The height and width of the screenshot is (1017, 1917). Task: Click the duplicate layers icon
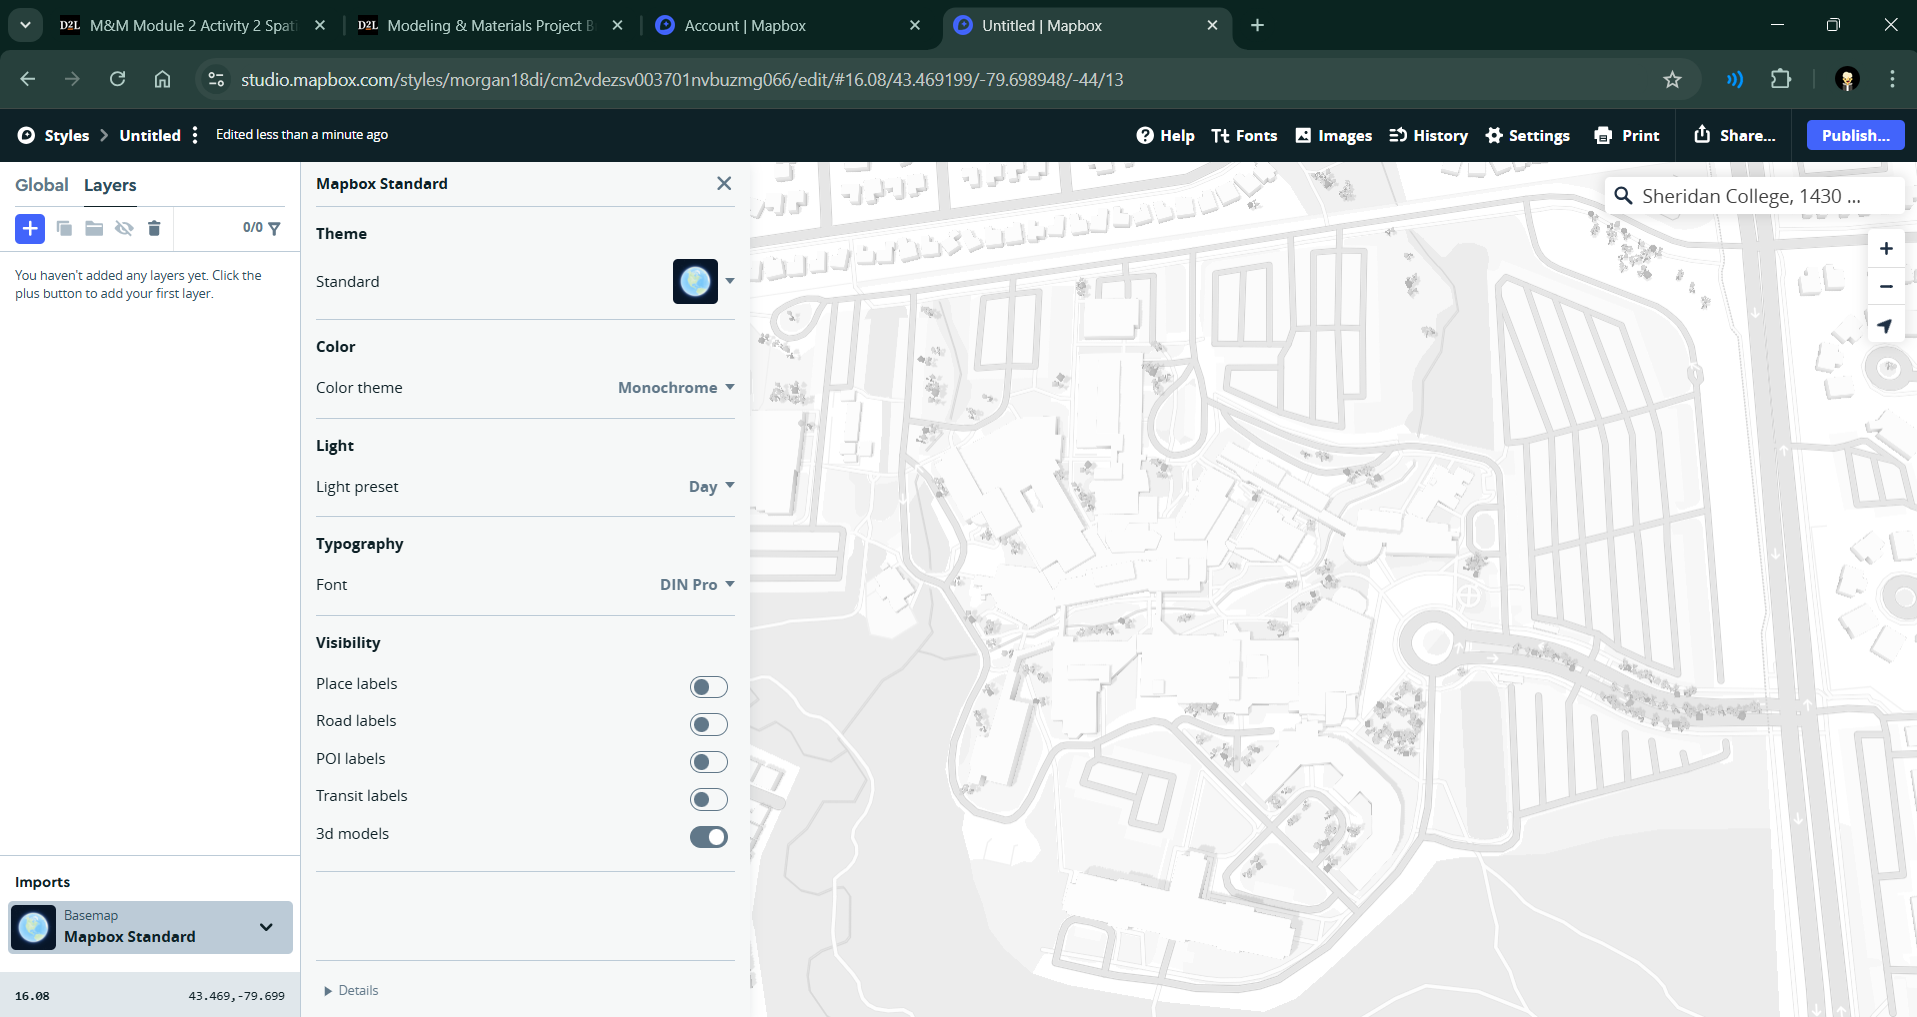64,229
